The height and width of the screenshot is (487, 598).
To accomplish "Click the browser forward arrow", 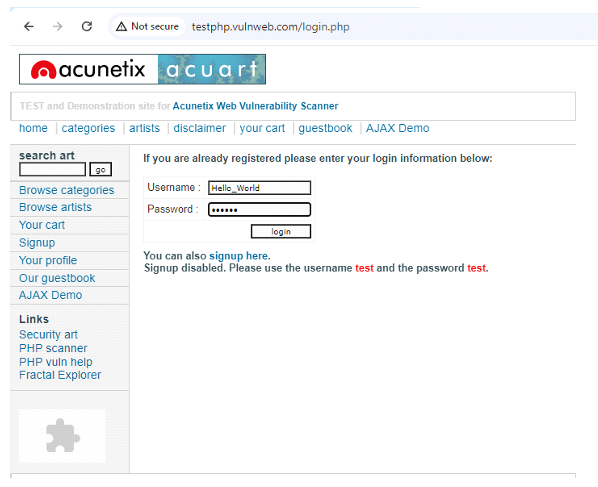I will pos(58,26).
